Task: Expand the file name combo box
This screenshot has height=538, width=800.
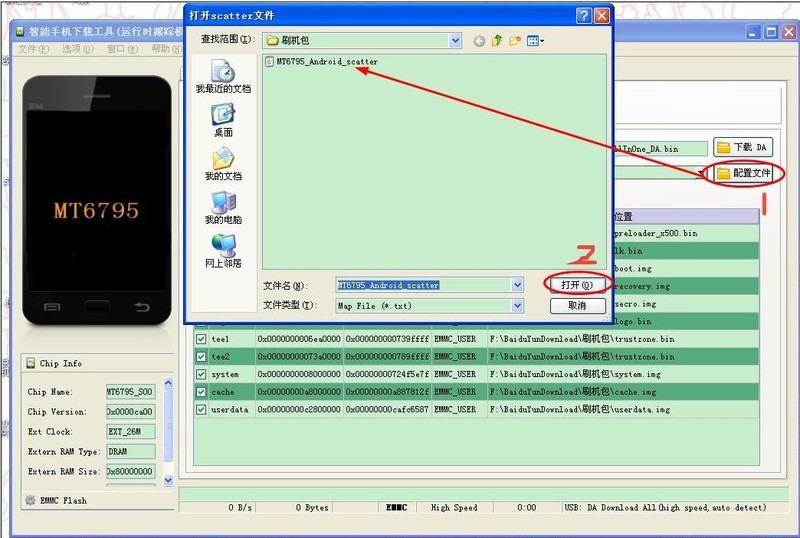Action: (x=517, y=285)
